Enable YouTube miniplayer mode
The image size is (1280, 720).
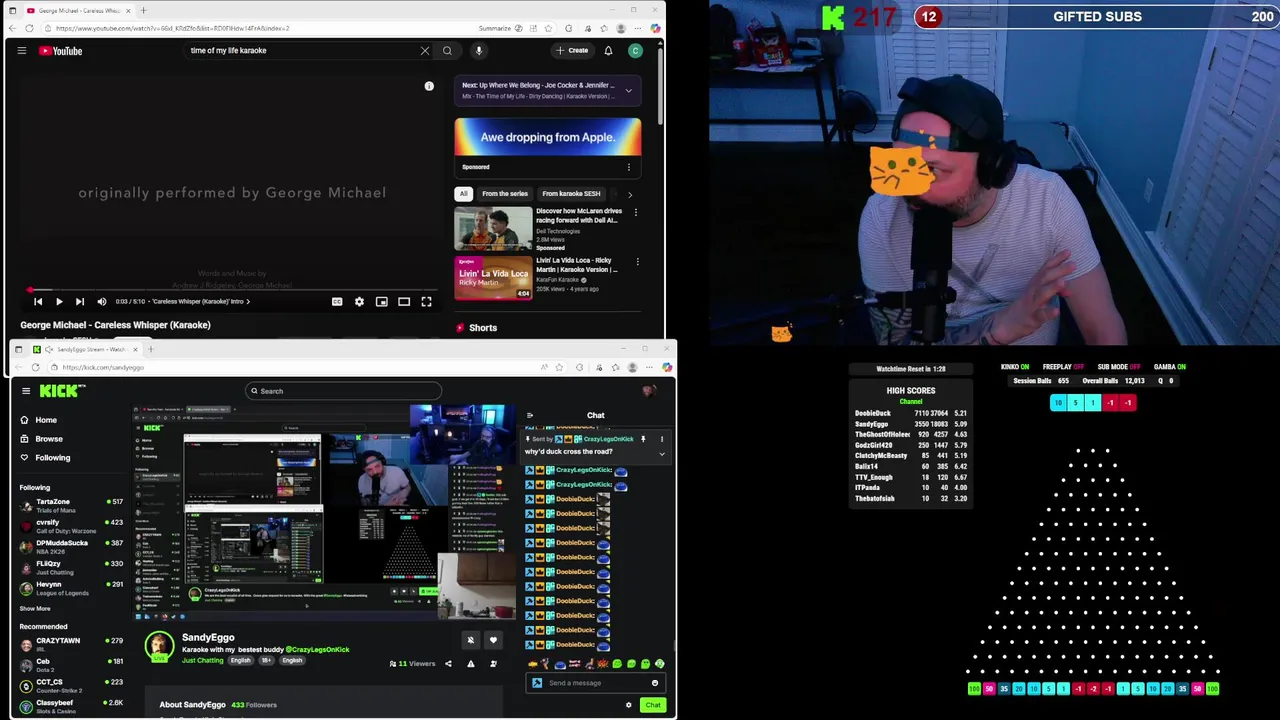[x=382, y=301]
